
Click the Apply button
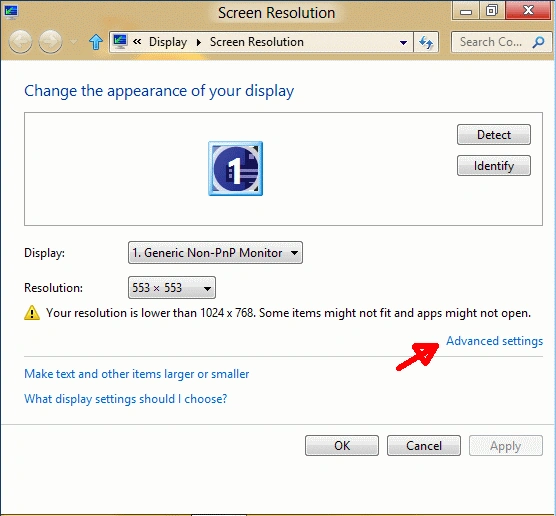(x=506, y=445)
